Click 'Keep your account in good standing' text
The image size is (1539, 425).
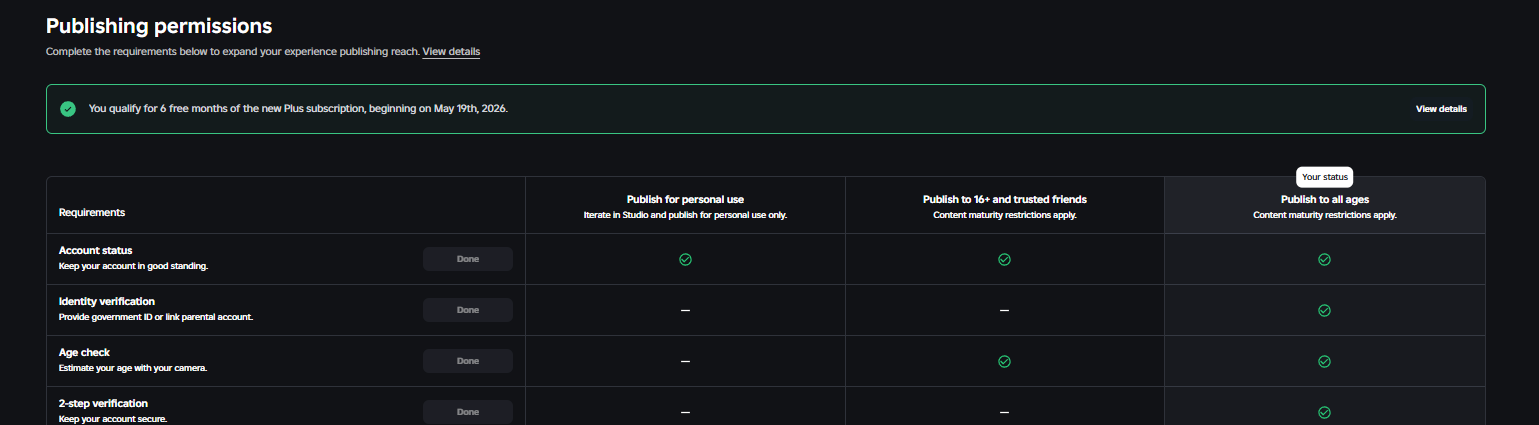point(133,266)
